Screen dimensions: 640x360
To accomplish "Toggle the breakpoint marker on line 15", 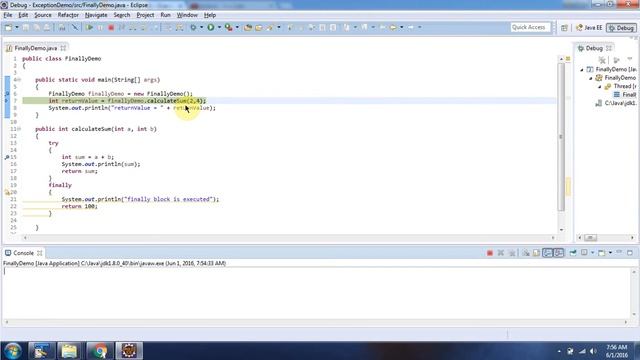I will pos(7,157).
